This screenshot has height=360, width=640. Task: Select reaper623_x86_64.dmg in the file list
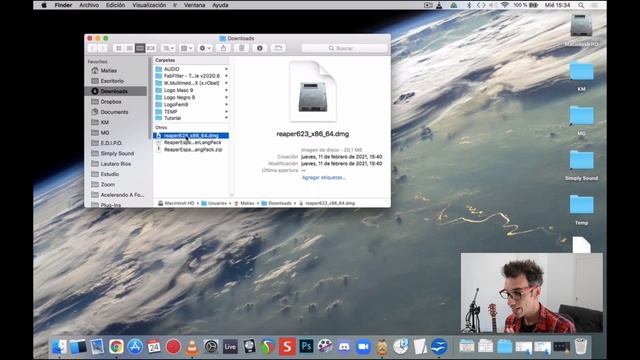pos(191,136)
